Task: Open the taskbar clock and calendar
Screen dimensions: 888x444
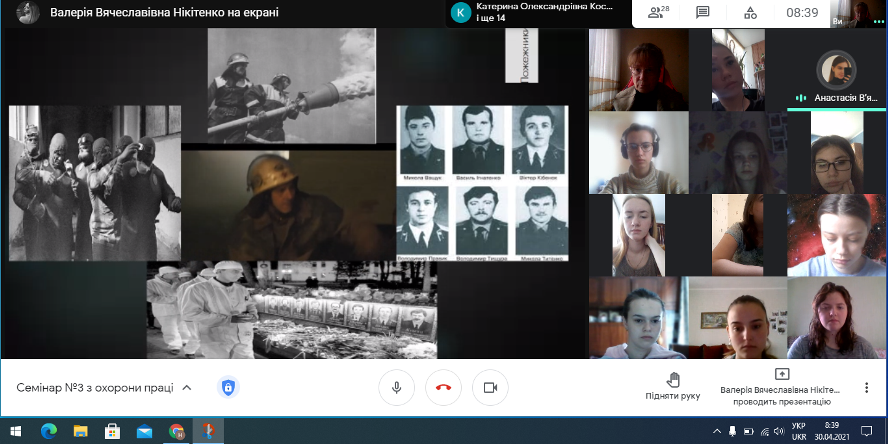Action: point(833,431)
